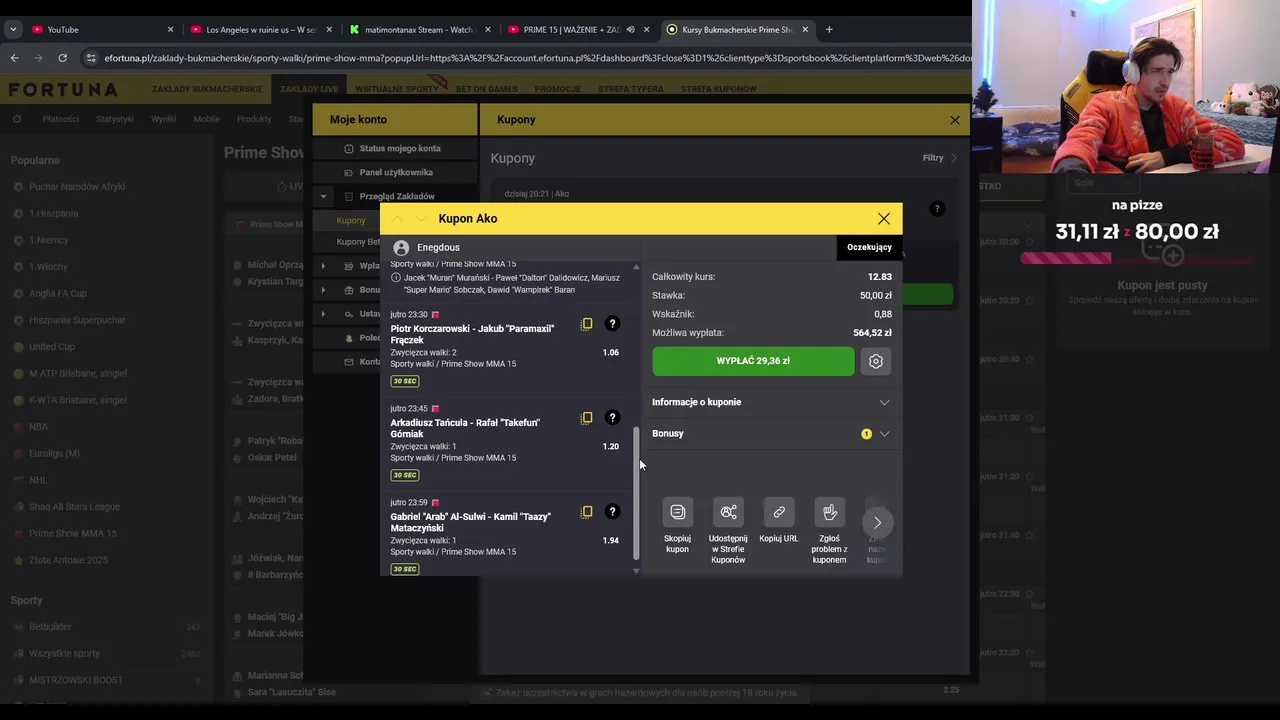Viewport: 1280px width, 720px height.
Task: Click WYPŁAĆ 29,36 zł button
Action: click(753, 361)
